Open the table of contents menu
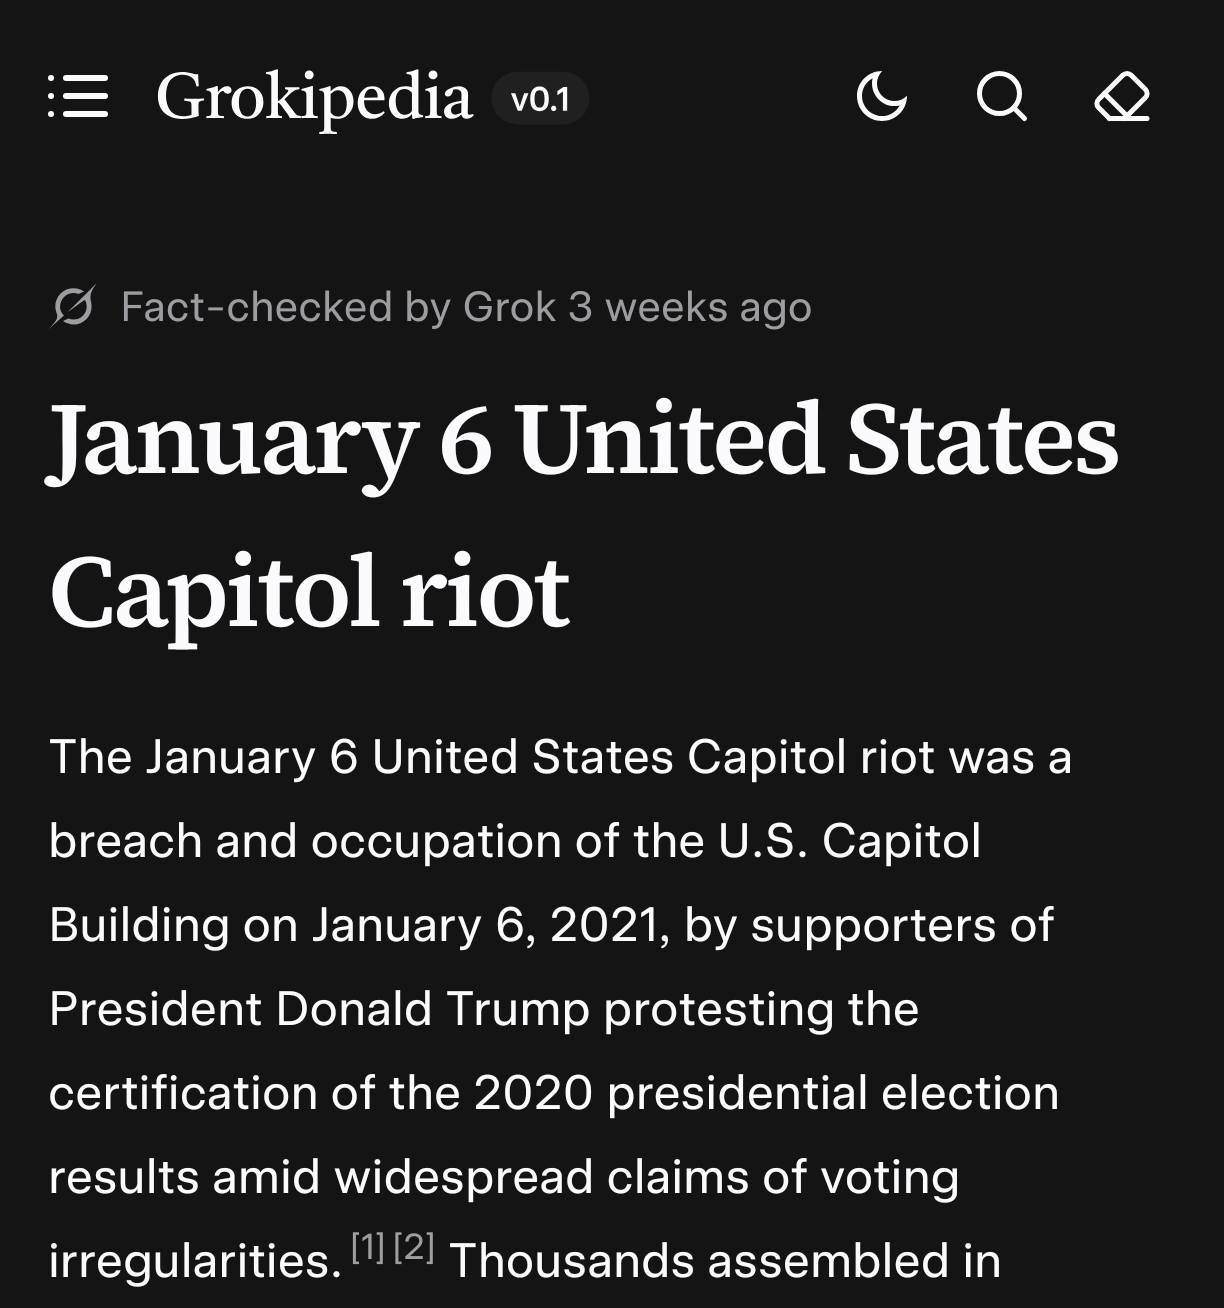 coord(78,98)
